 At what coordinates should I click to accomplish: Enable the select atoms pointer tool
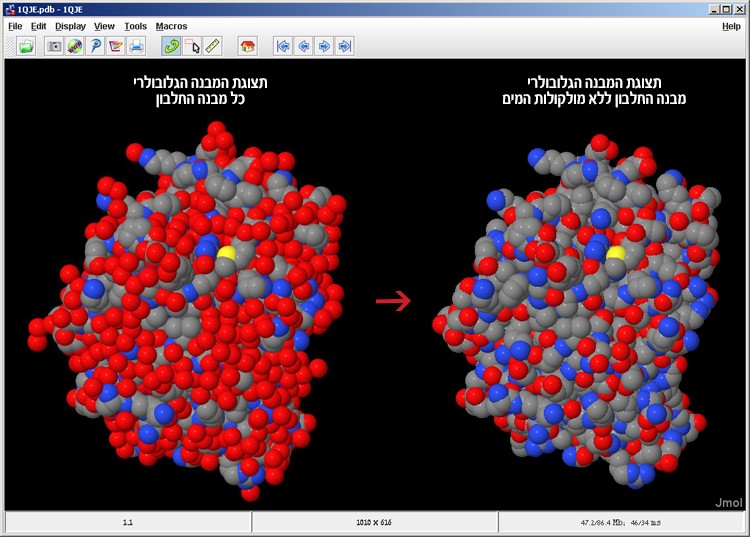pos(192,46)
